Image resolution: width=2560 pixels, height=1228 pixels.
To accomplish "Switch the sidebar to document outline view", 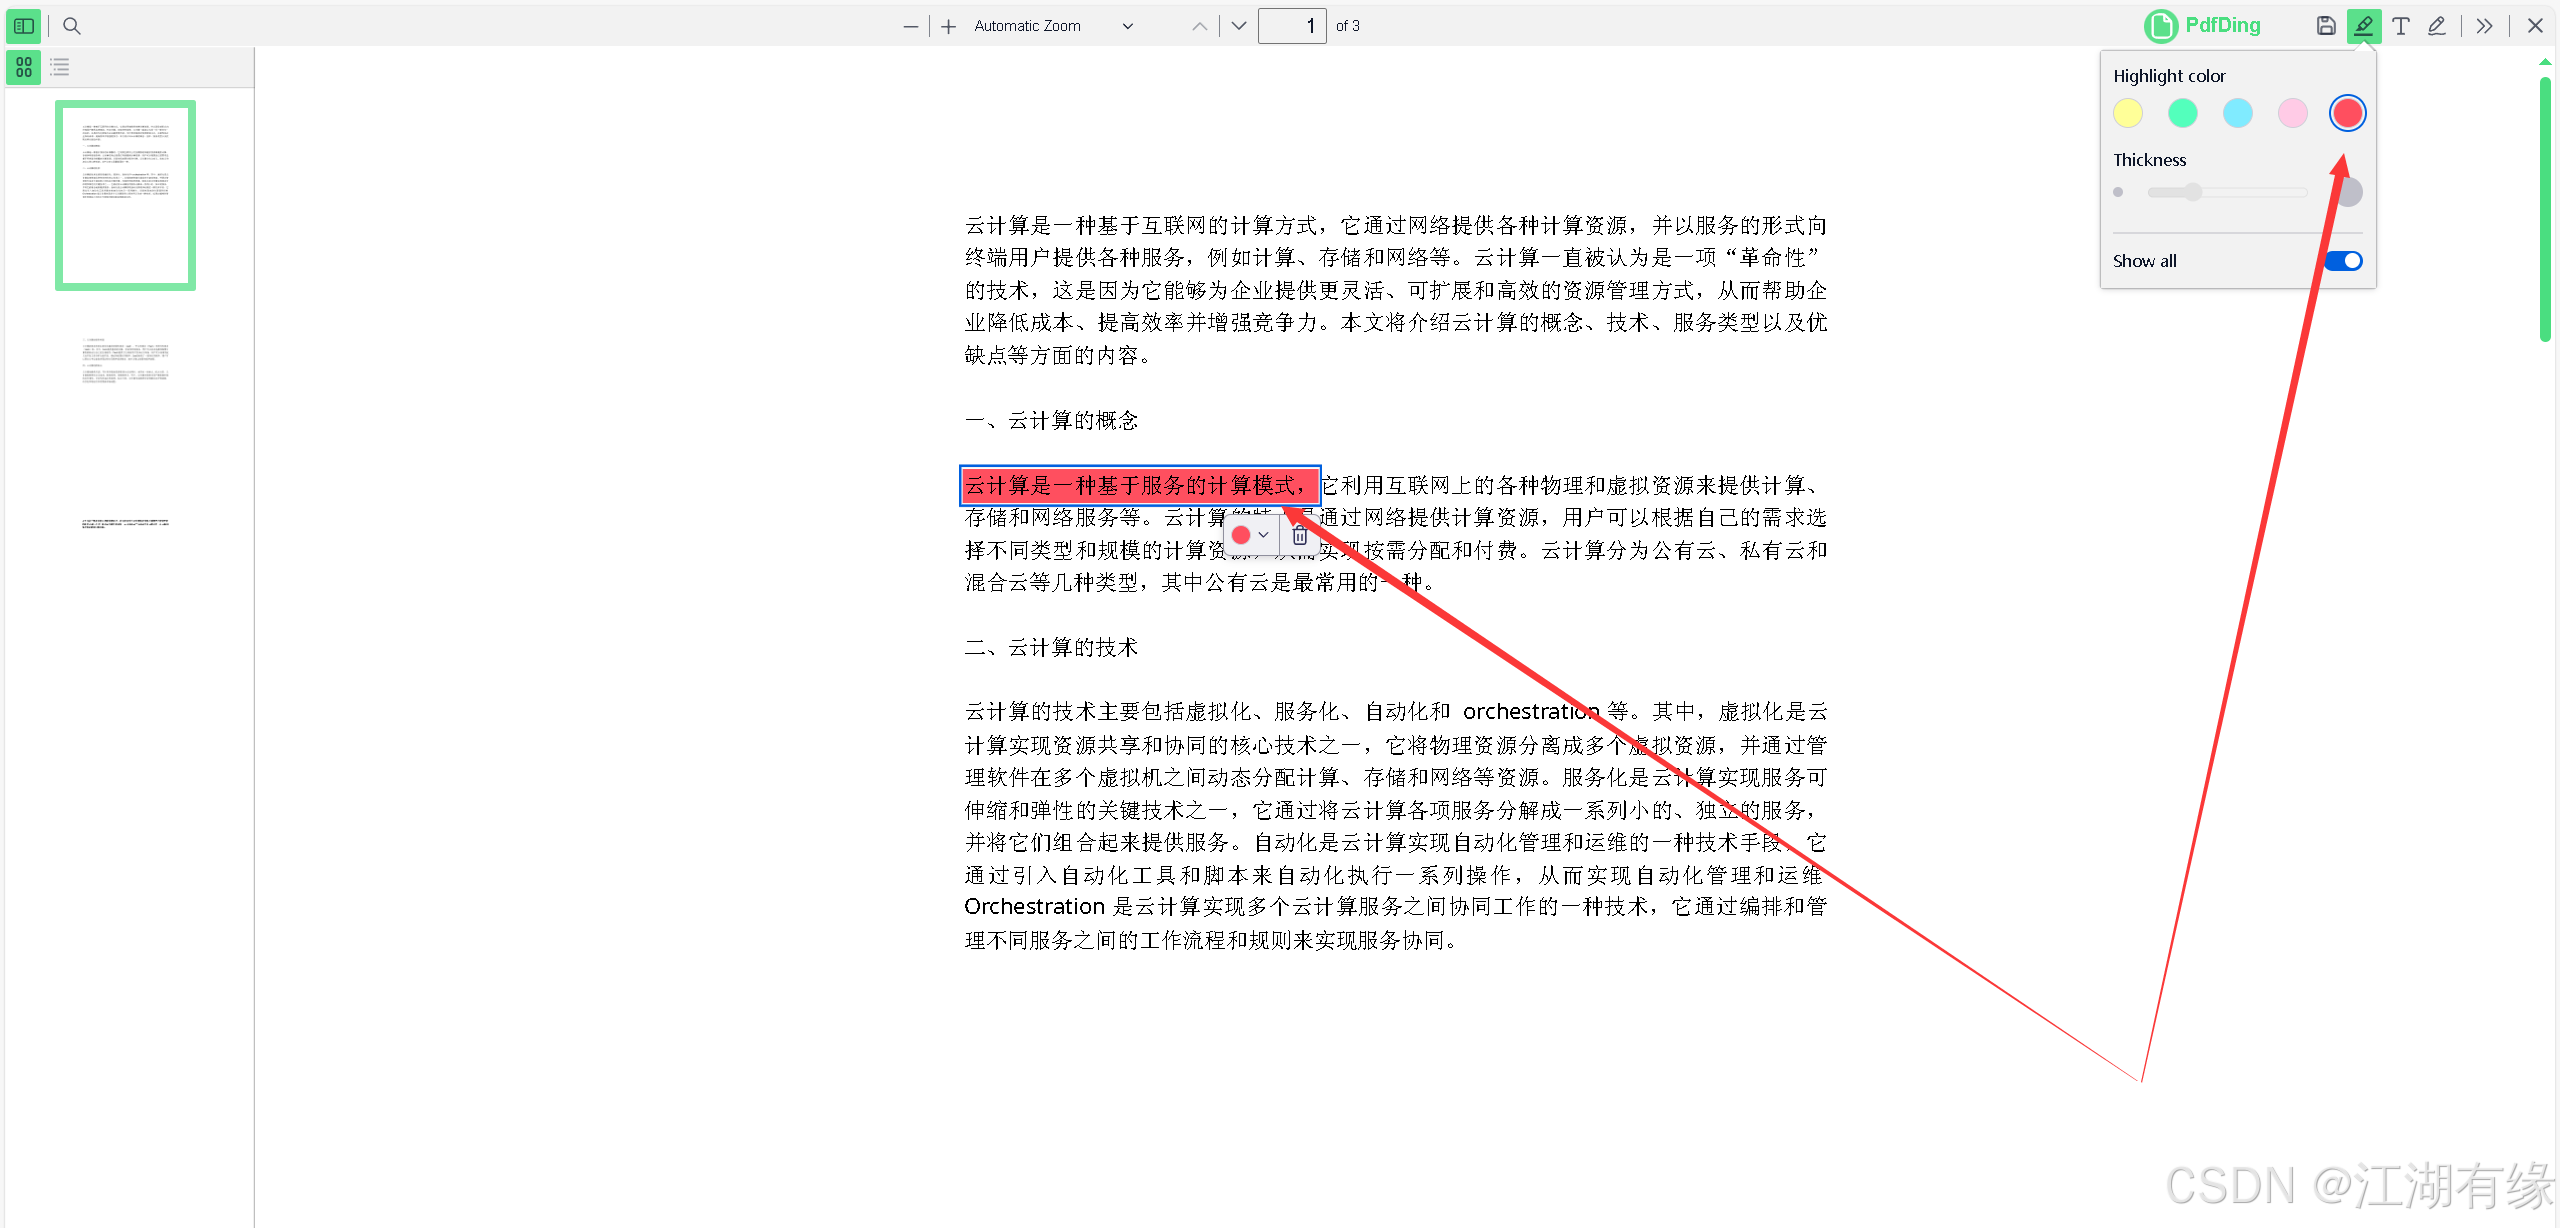I will pyautogui.click(x=60, y=67).
